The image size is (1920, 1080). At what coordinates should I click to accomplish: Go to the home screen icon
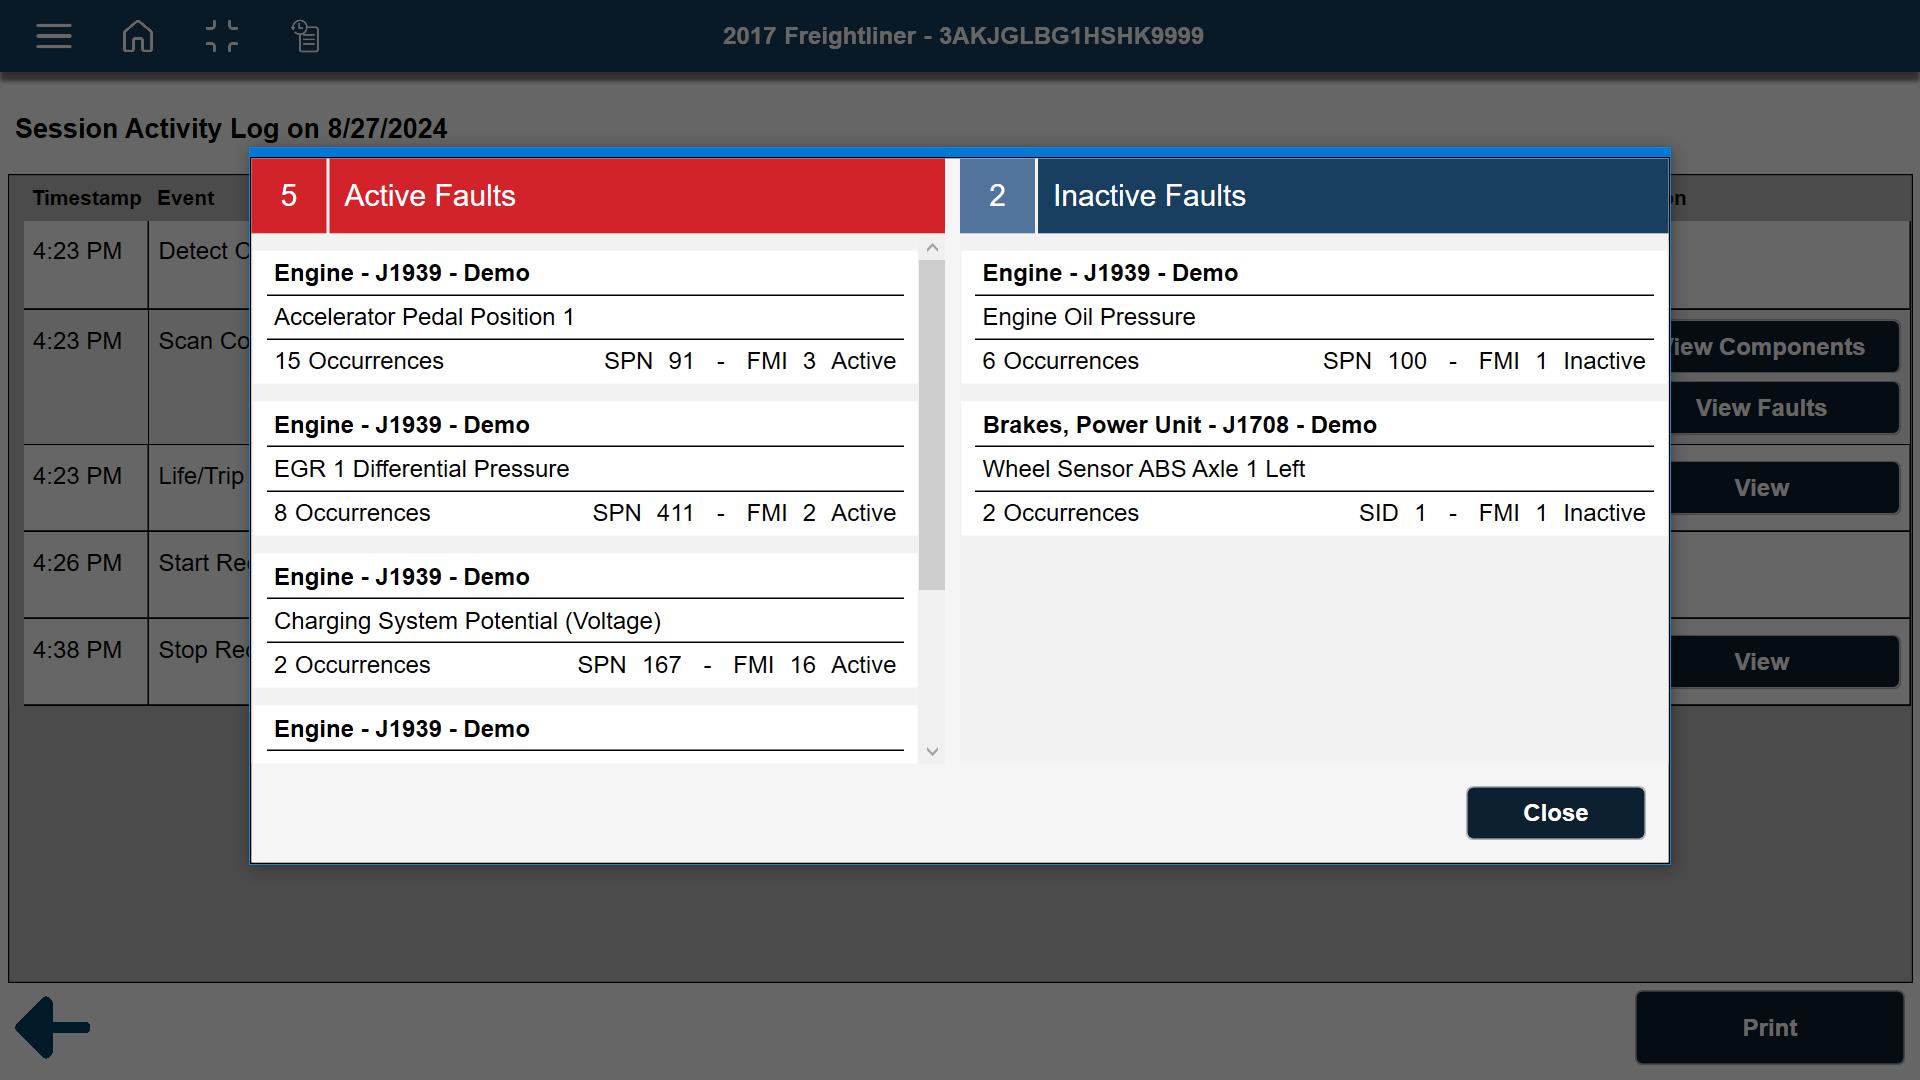tap(138, 36)
